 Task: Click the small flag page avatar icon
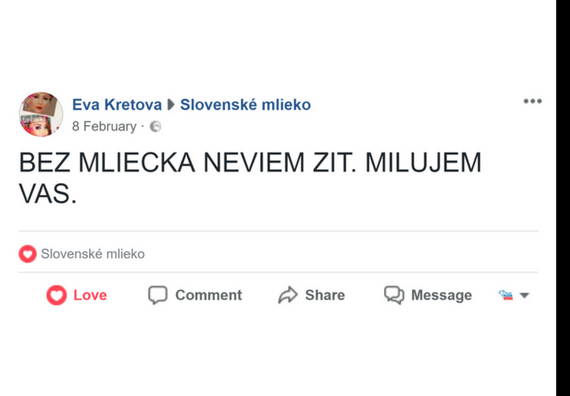click(506, 295)
